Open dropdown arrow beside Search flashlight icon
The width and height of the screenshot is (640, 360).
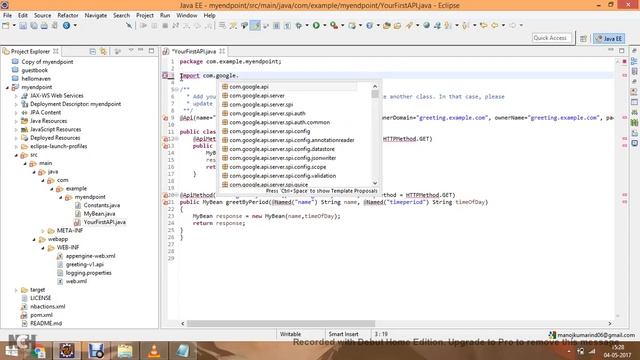coord(417,25)
